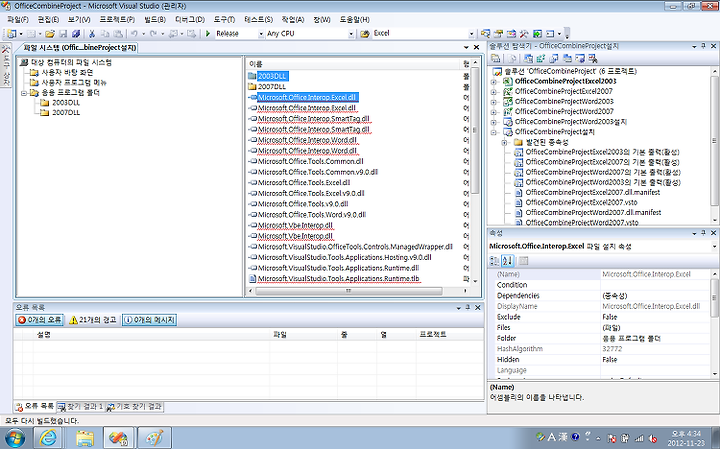
Task: Click Windows Explorer folder icon in taskbar
Action: pos(84,438)
